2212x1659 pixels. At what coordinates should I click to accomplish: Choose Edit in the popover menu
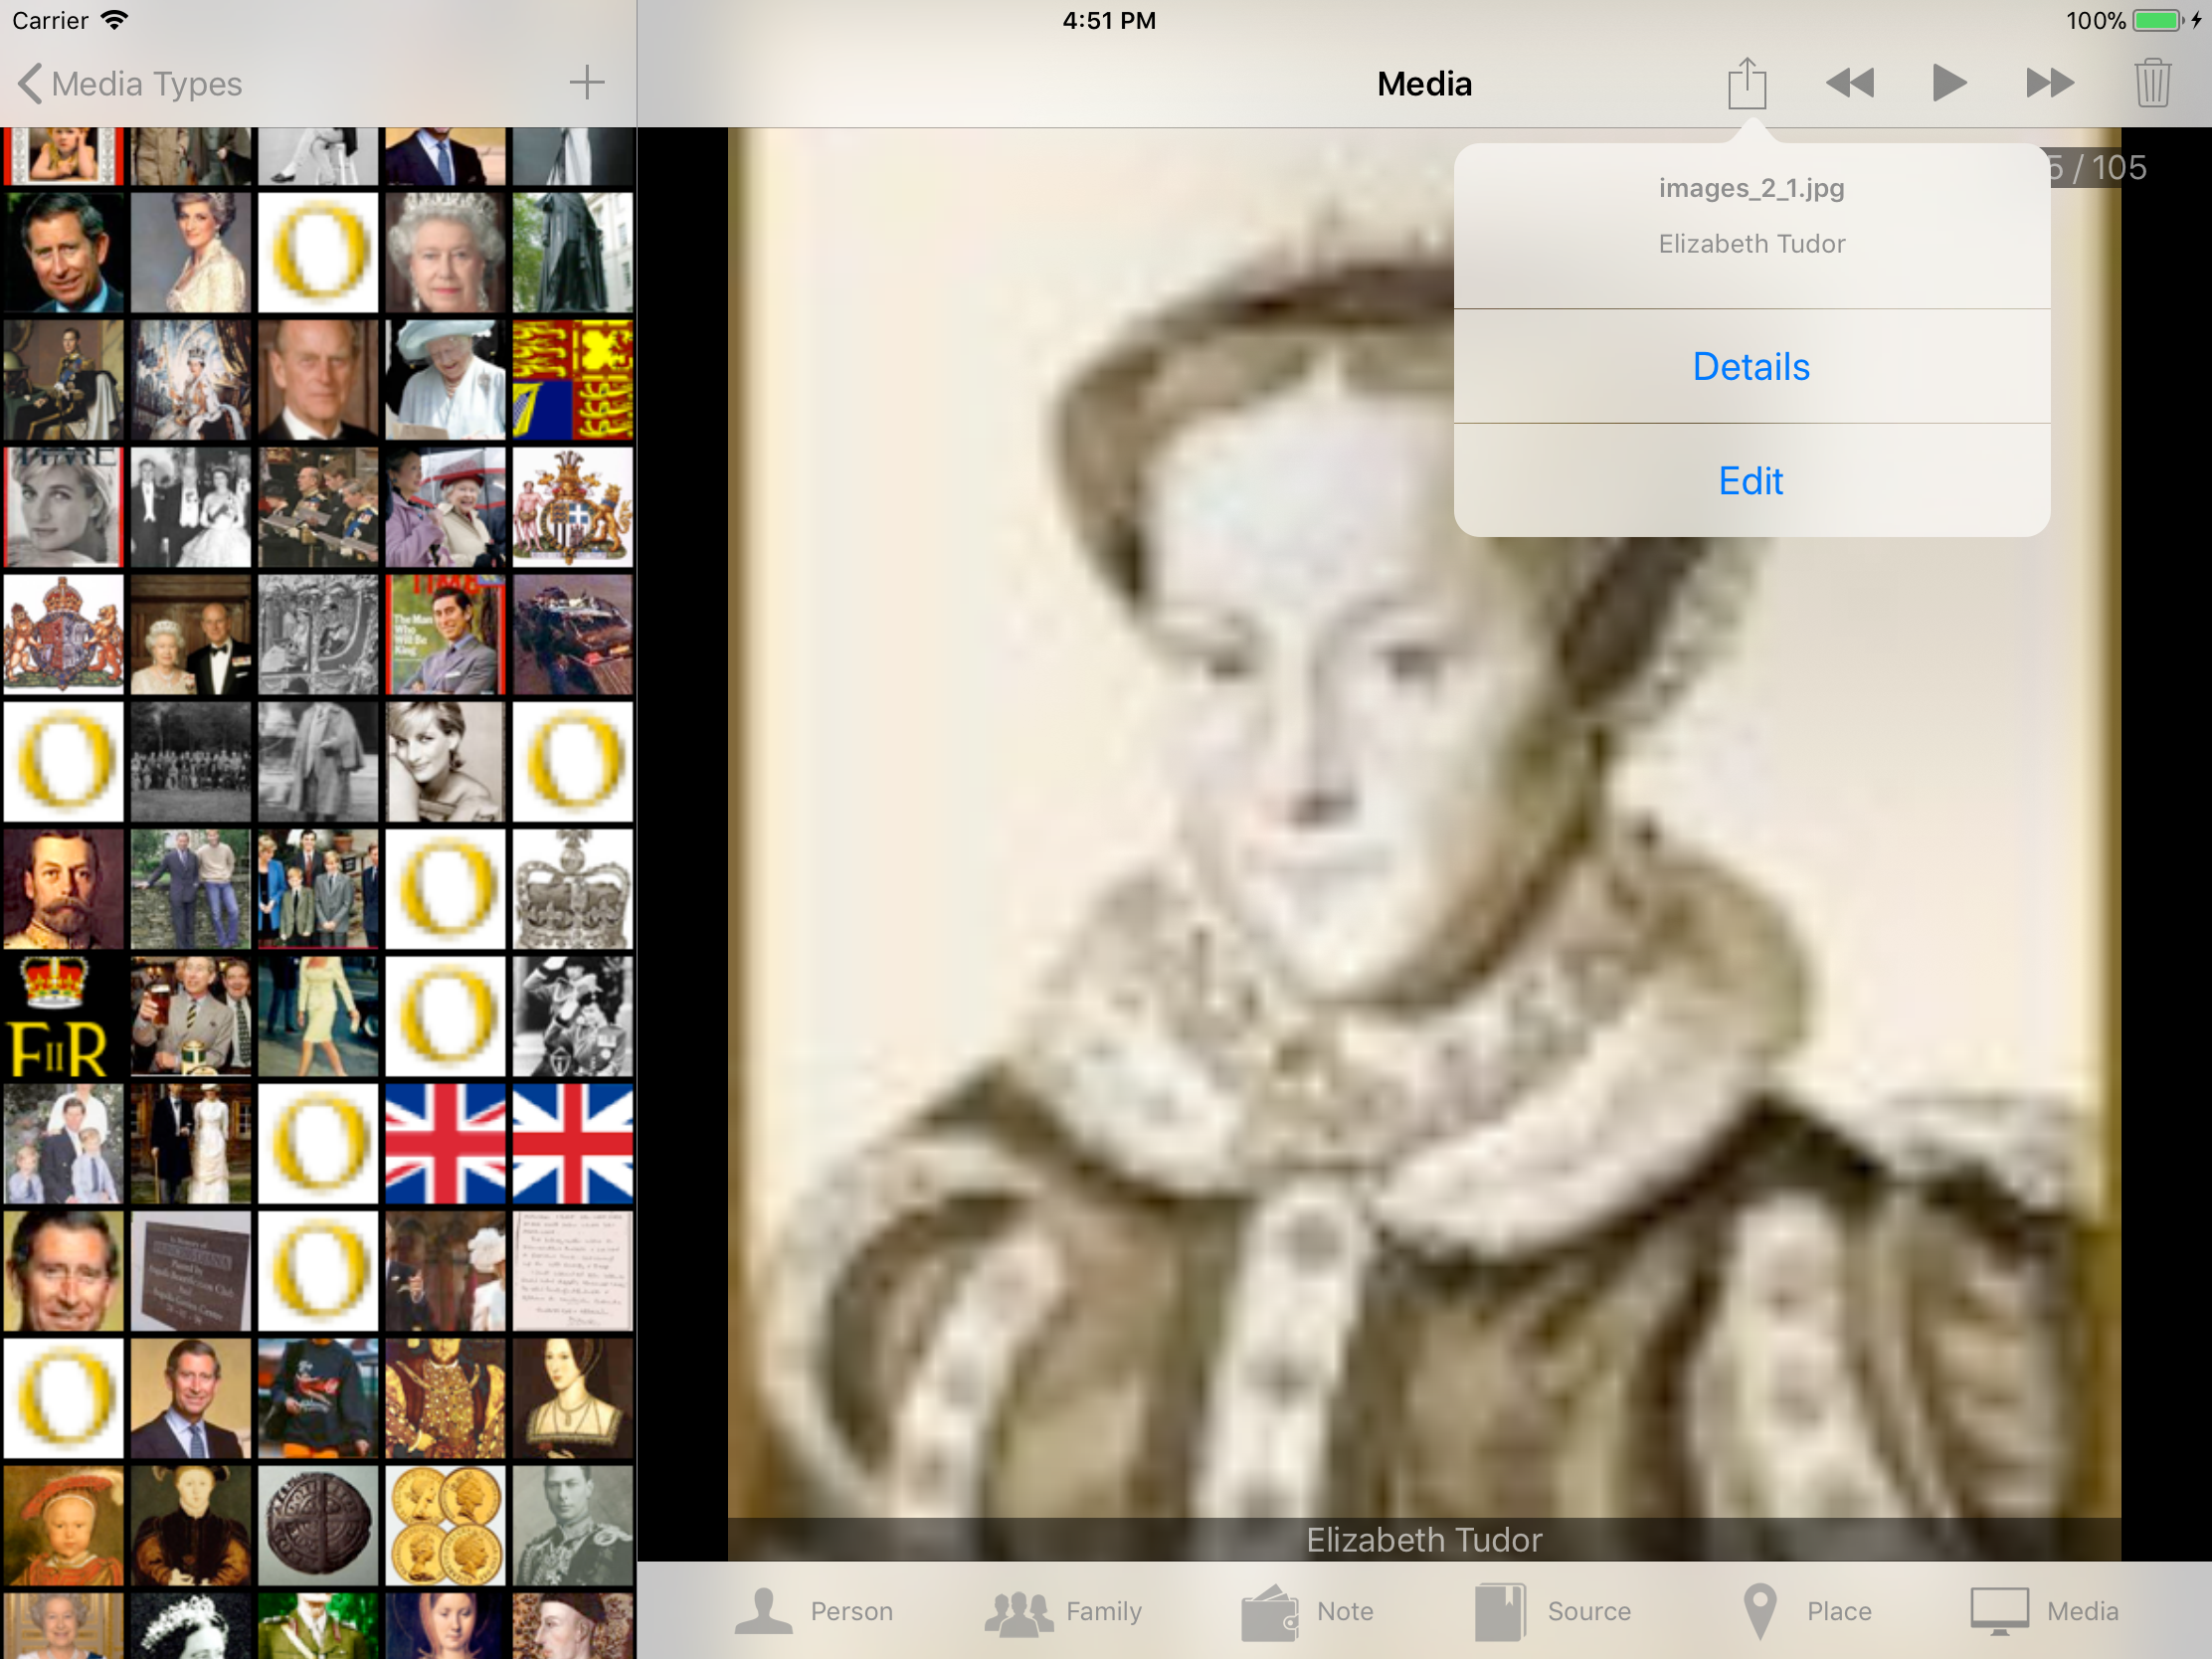(1750, 481)
